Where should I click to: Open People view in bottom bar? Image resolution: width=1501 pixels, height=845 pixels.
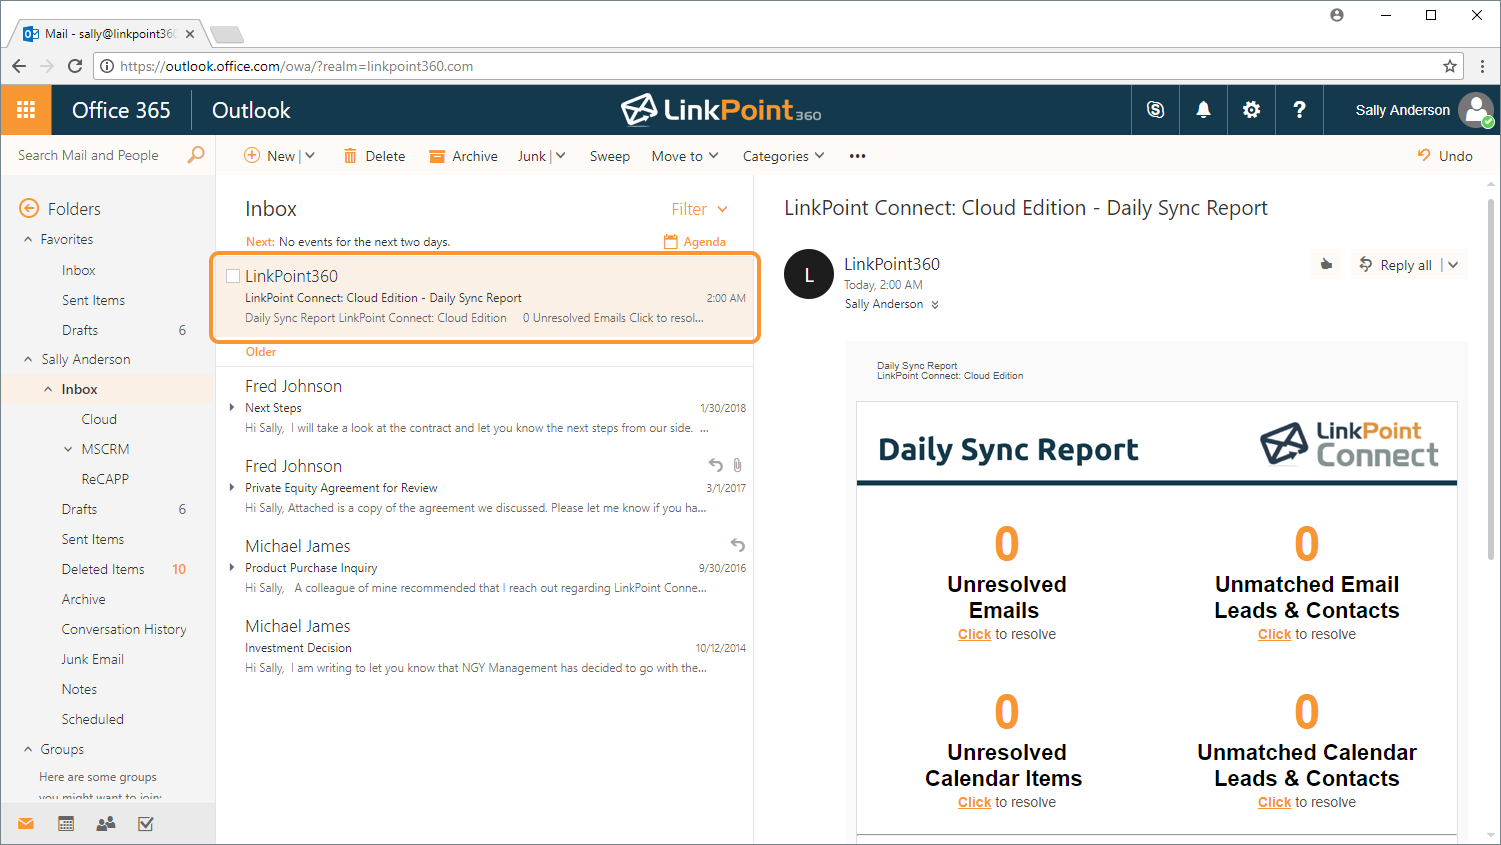pos(106,824)
